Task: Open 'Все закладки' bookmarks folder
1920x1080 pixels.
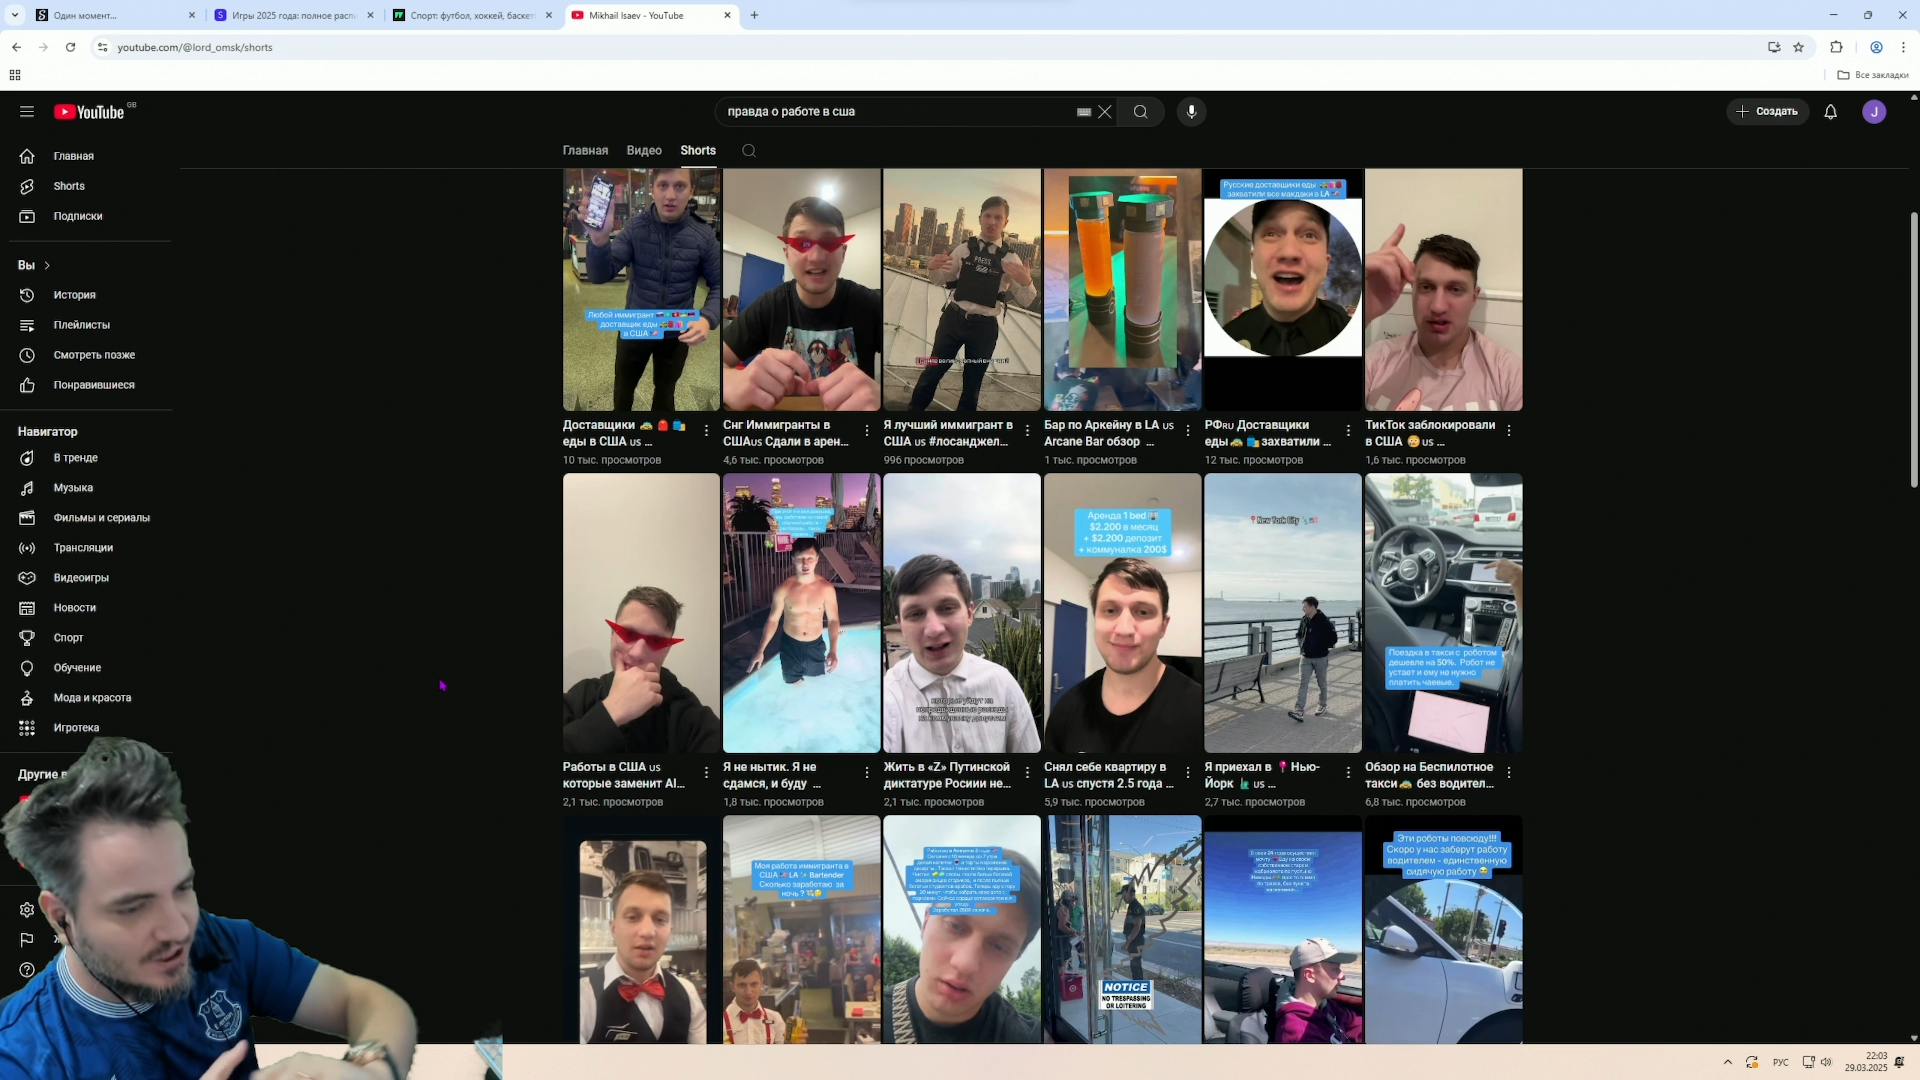Action: click(1873, 75)
